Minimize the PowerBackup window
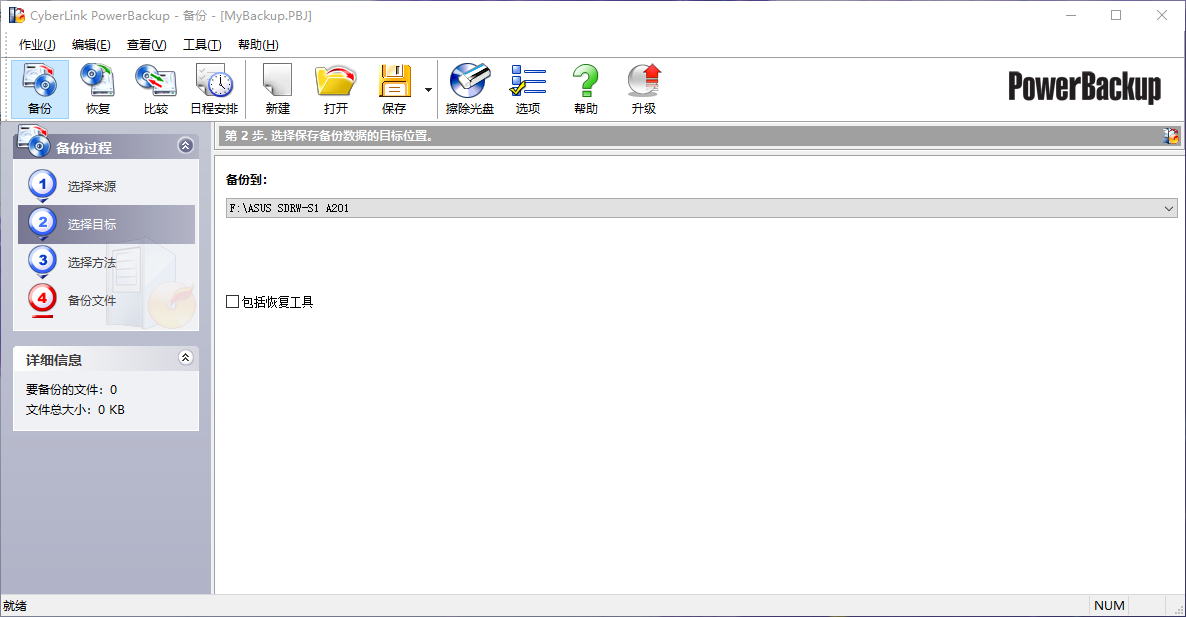 point(1071,15)
